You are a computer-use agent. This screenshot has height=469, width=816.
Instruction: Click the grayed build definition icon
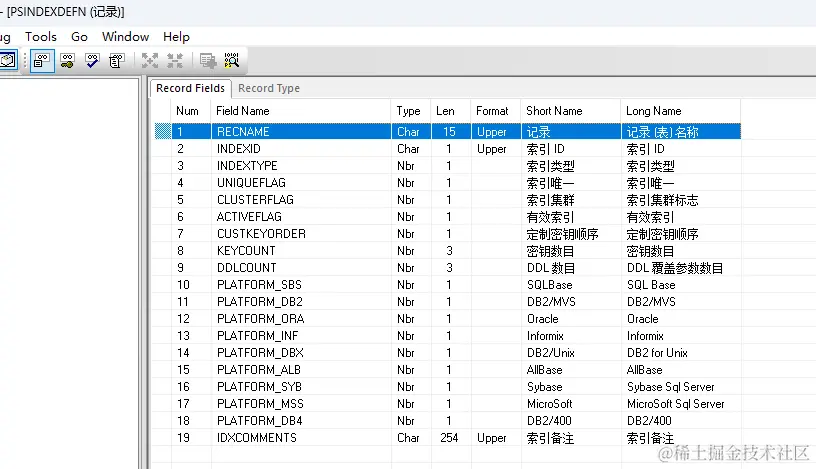pos(208,61)
